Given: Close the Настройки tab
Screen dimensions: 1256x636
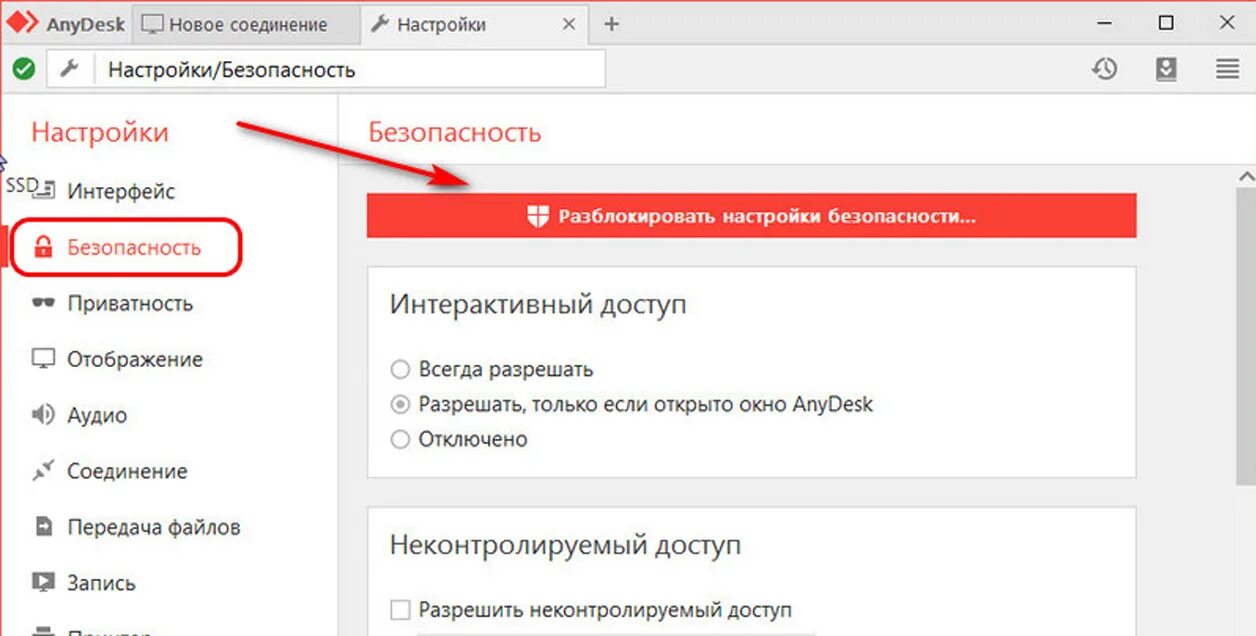Looking at the screenshot, I should coord(568,25).
